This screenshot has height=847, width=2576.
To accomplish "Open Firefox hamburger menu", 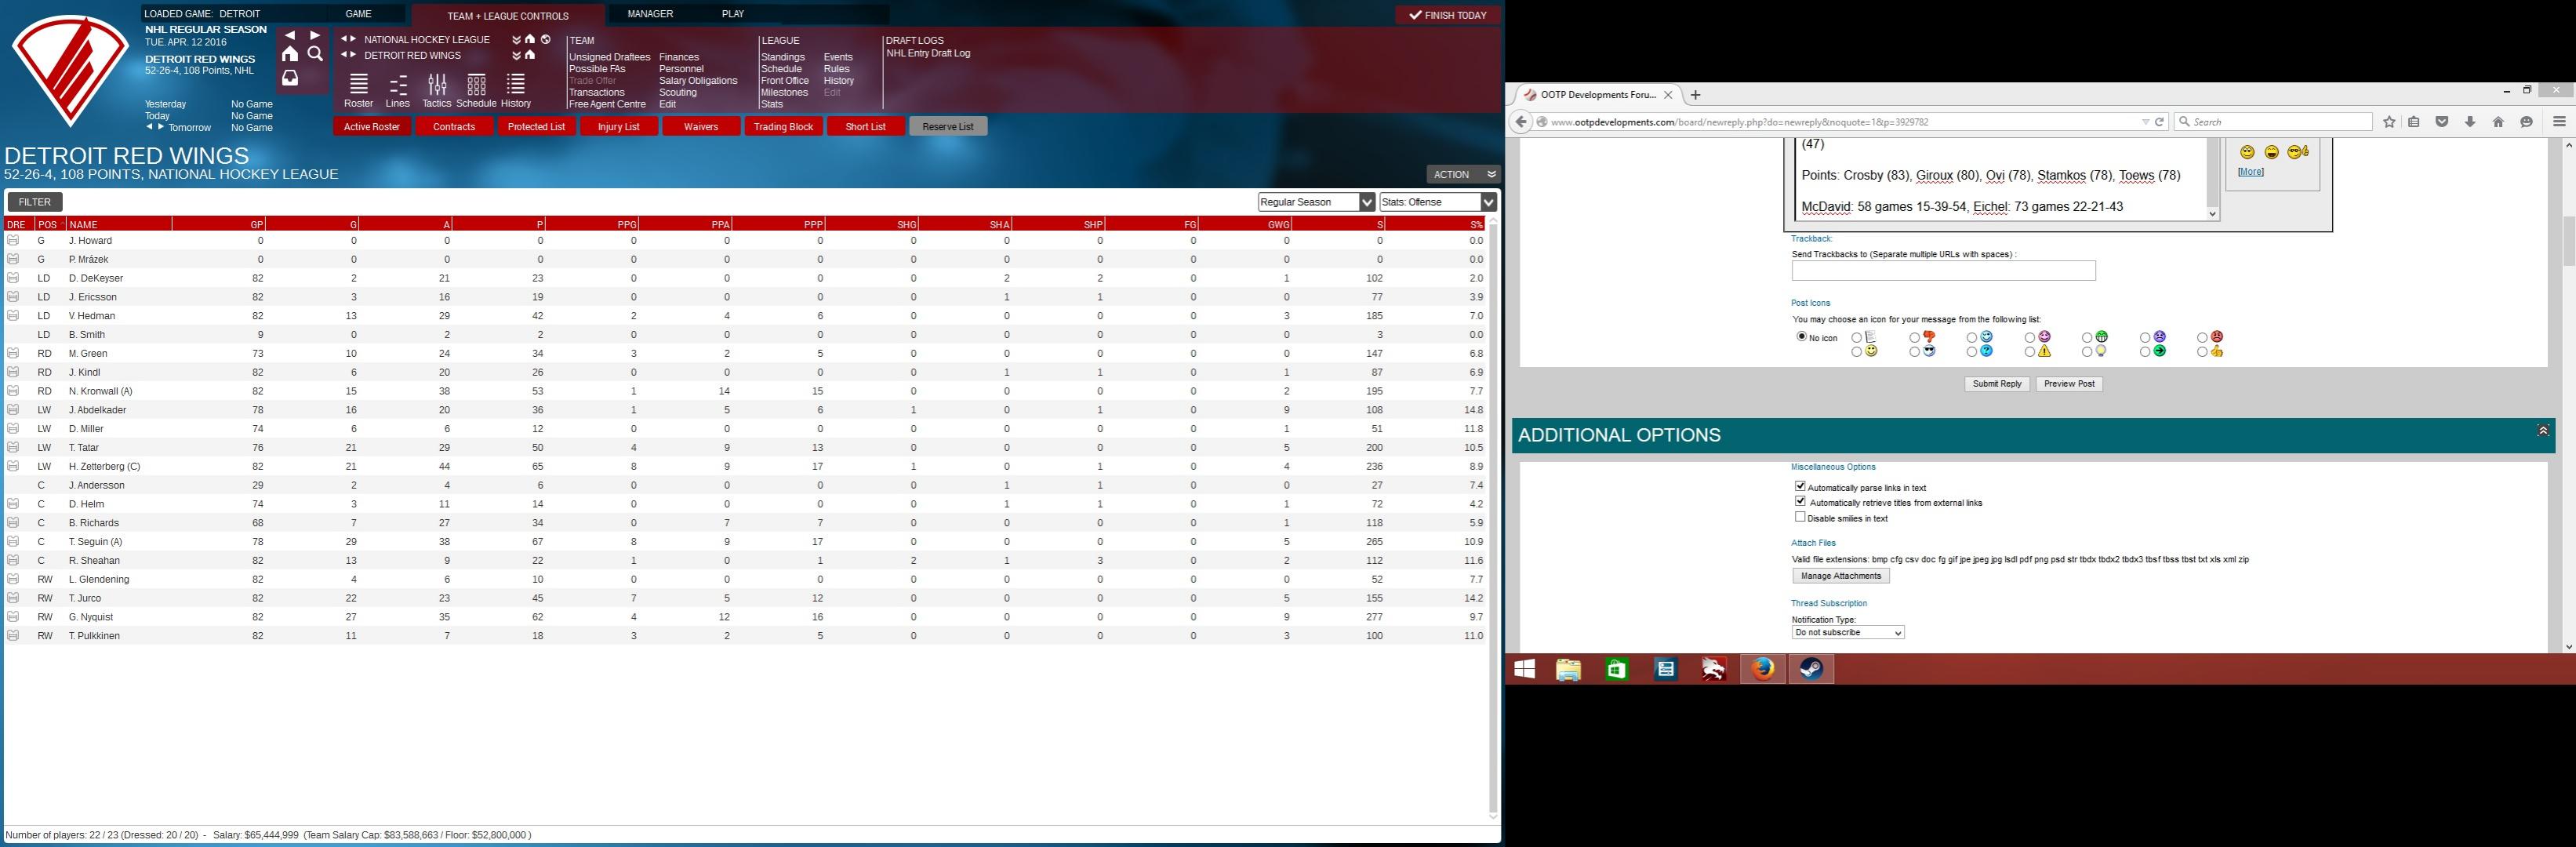I will point(2559,122).
